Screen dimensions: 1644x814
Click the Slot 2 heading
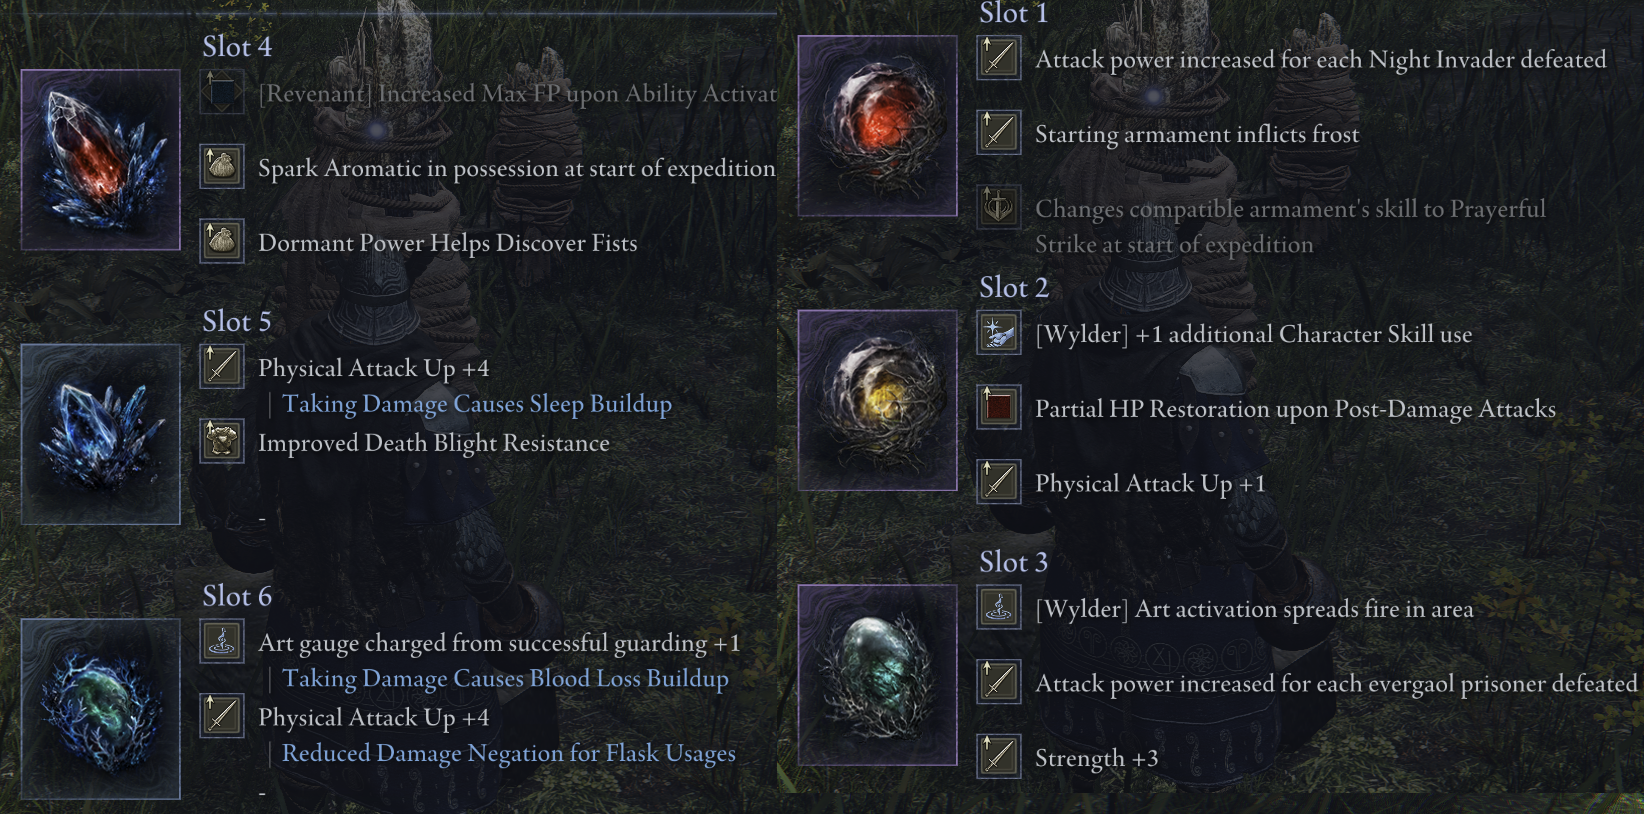click(x=1014, y=288)
